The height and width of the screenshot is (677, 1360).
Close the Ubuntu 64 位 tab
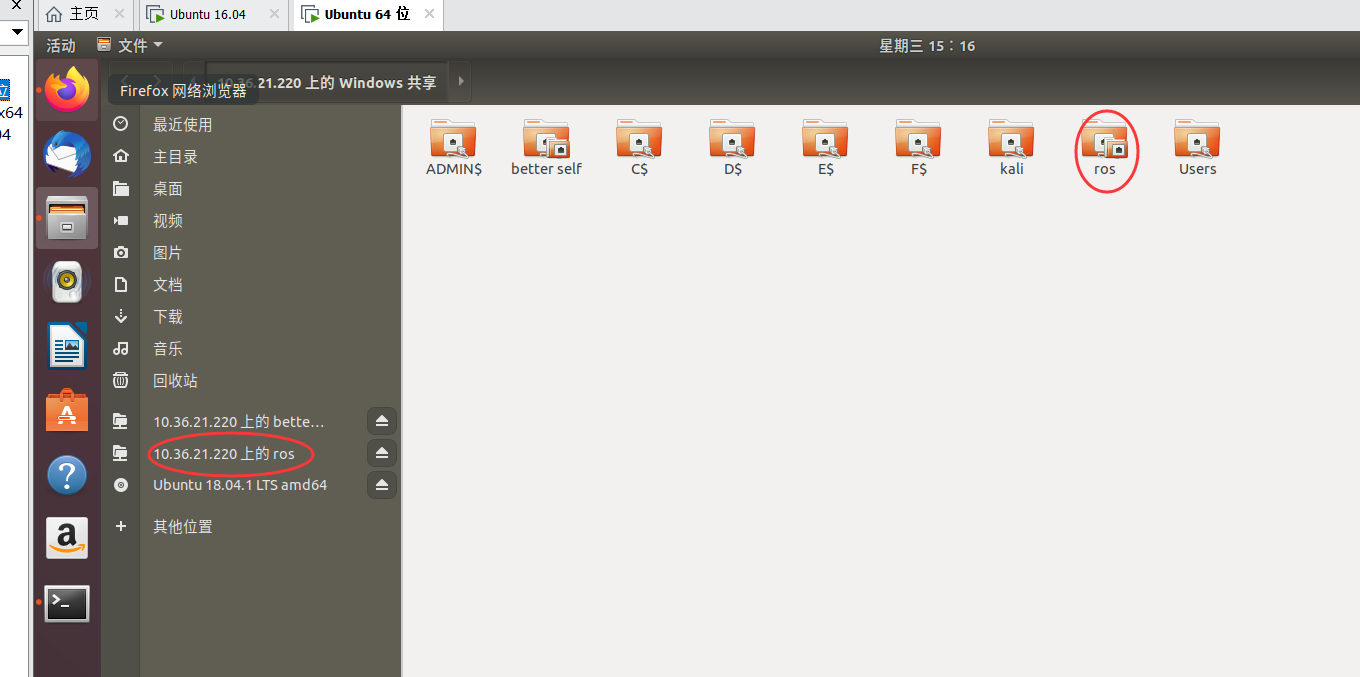pos(429,14)
